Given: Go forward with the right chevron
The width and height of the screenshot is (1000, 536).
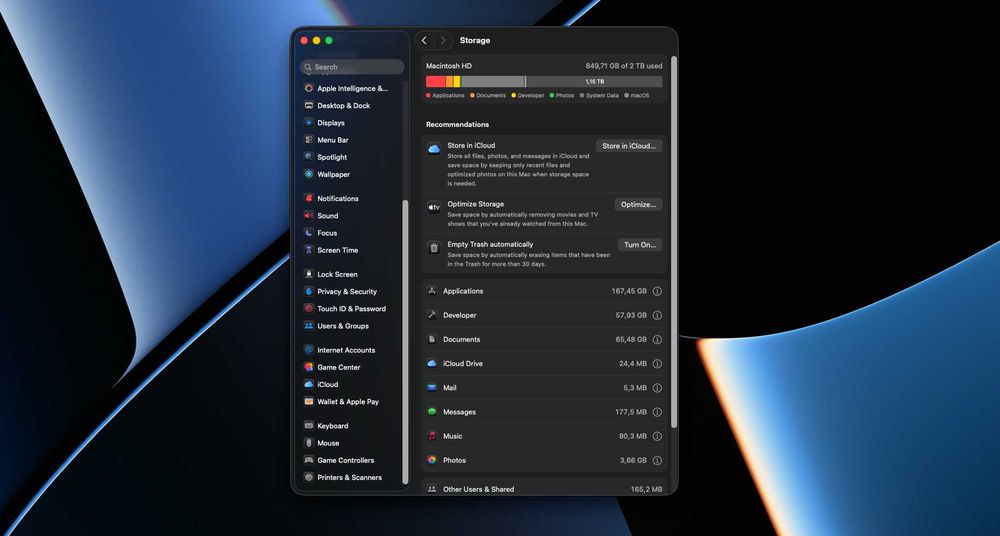Looking at the screenshot, I should click(443, 41).
